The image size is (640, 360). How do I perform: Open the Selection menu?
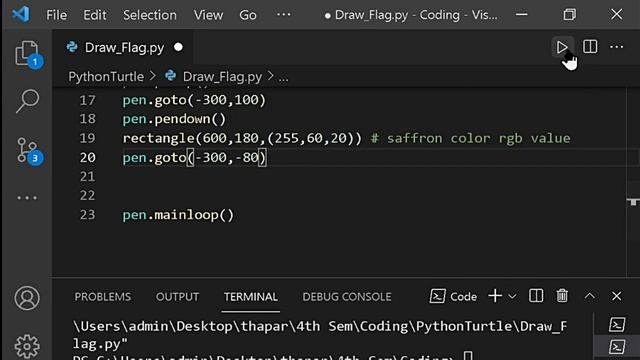(x=150, y=15)
